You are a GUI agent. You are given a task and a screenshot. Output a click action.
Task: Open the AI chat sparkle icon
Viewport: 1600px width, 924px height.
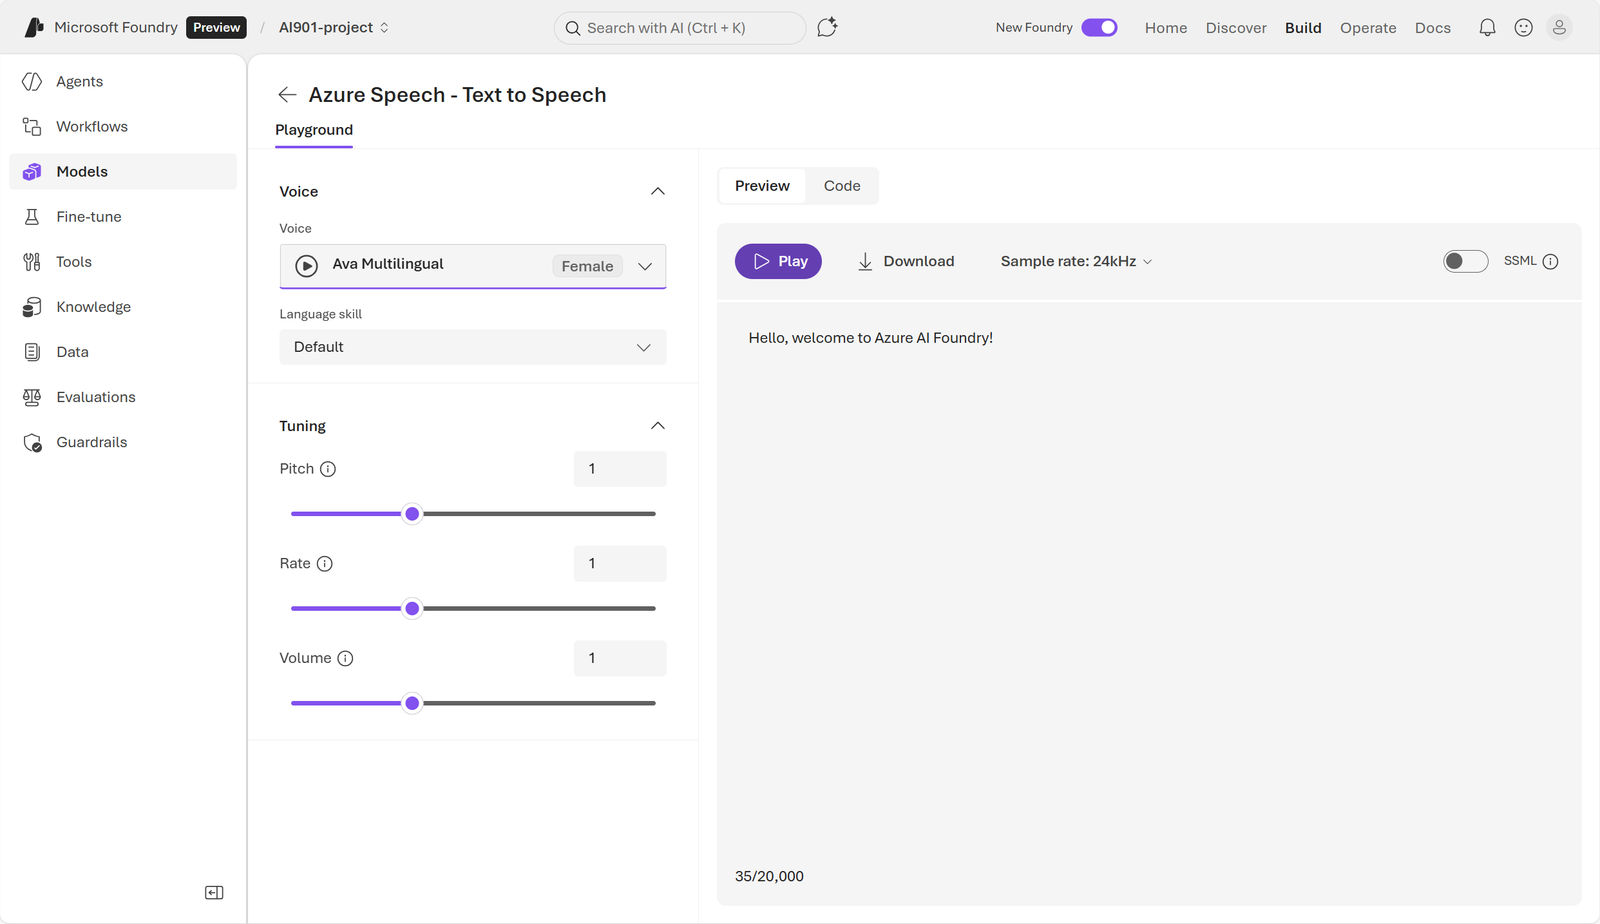[x=827, y=27]
